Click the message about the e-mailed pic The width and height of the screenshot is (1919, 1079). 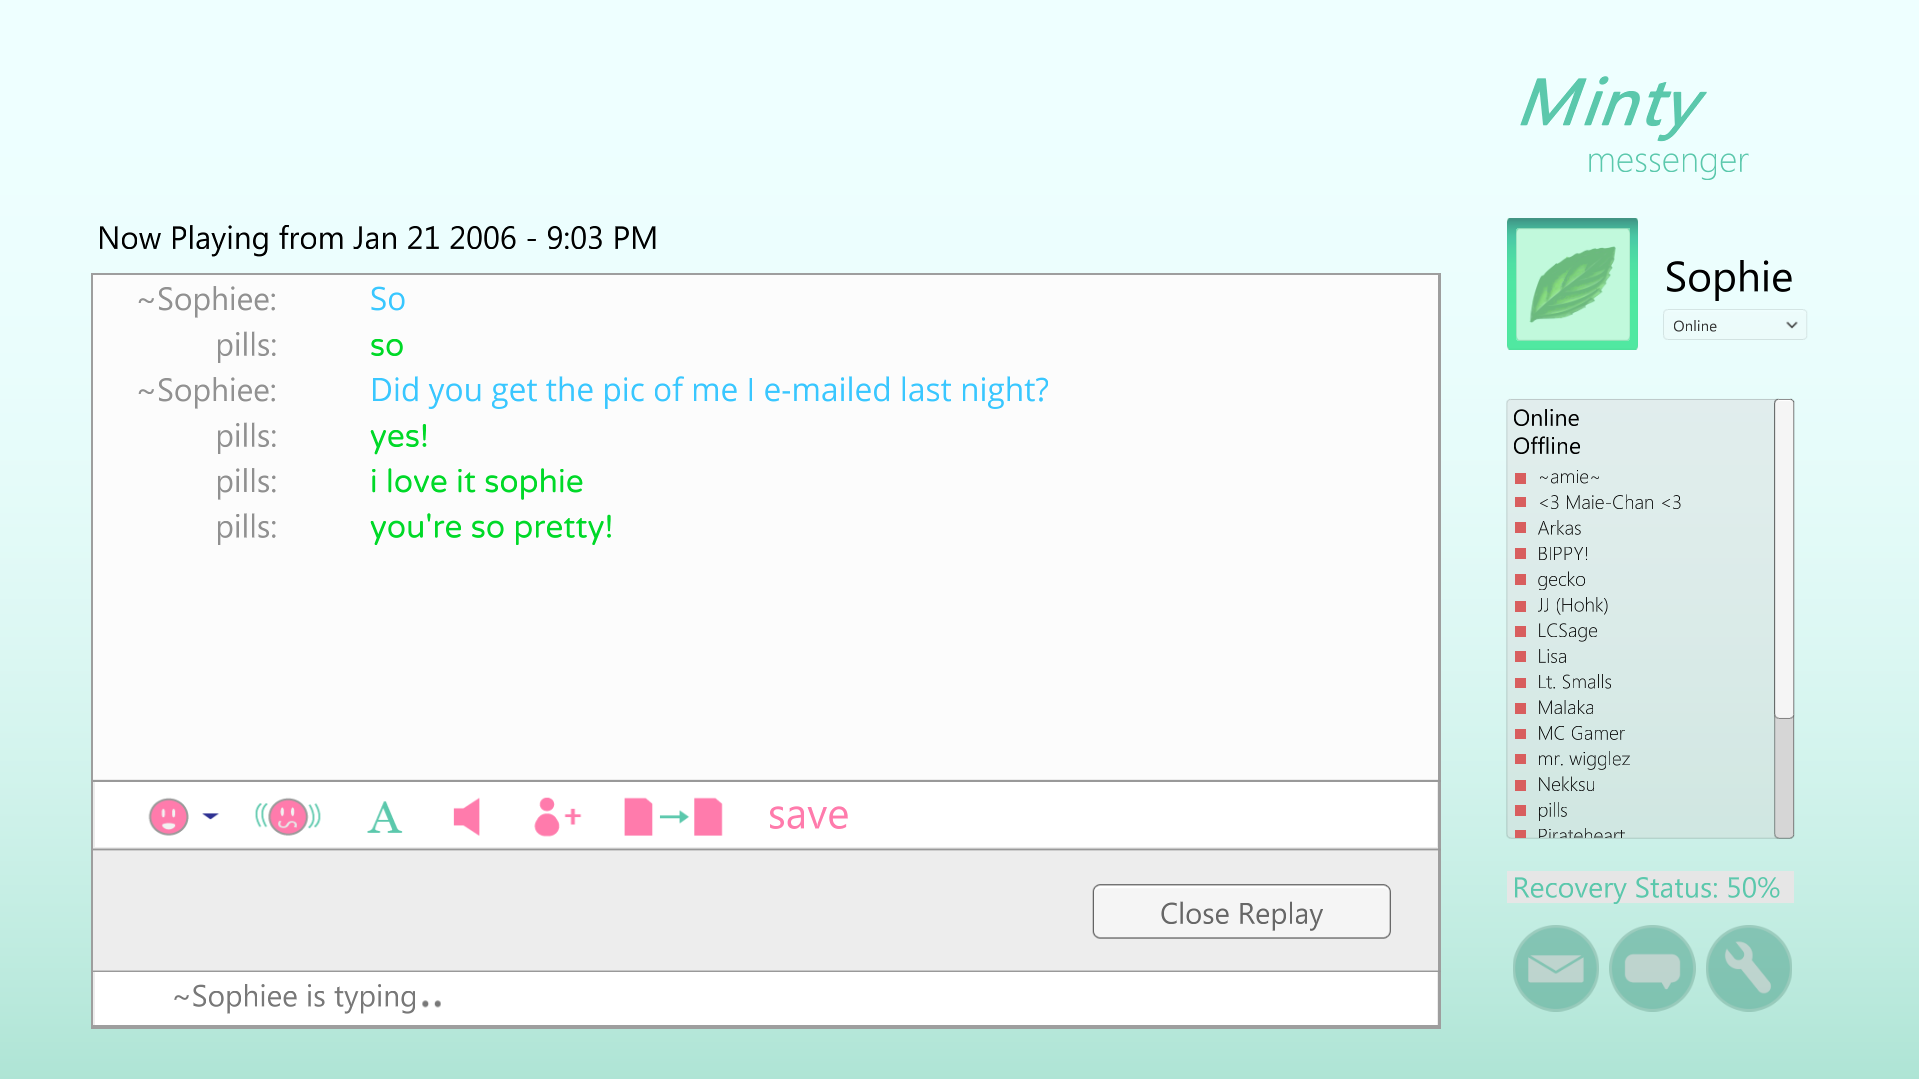click(x=709, y=390)
